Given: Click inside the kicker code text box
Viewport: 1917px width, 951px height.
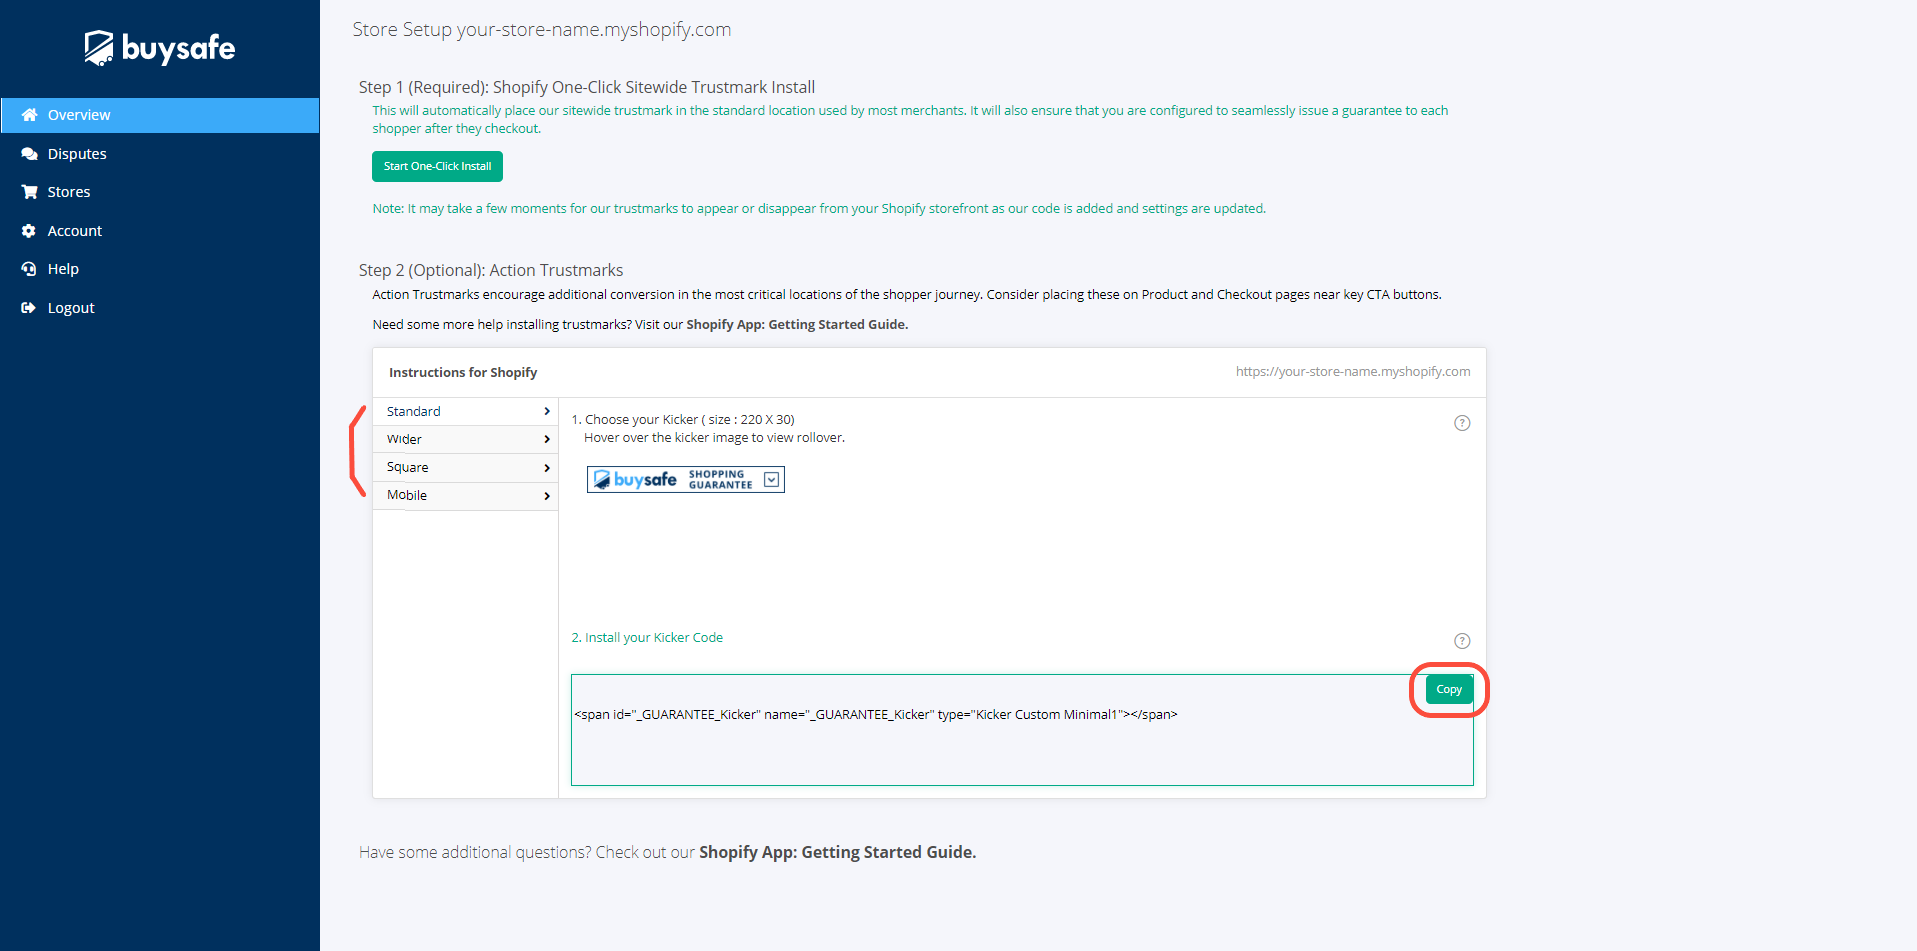Looking at the screenshot, I should [1022, 730].
